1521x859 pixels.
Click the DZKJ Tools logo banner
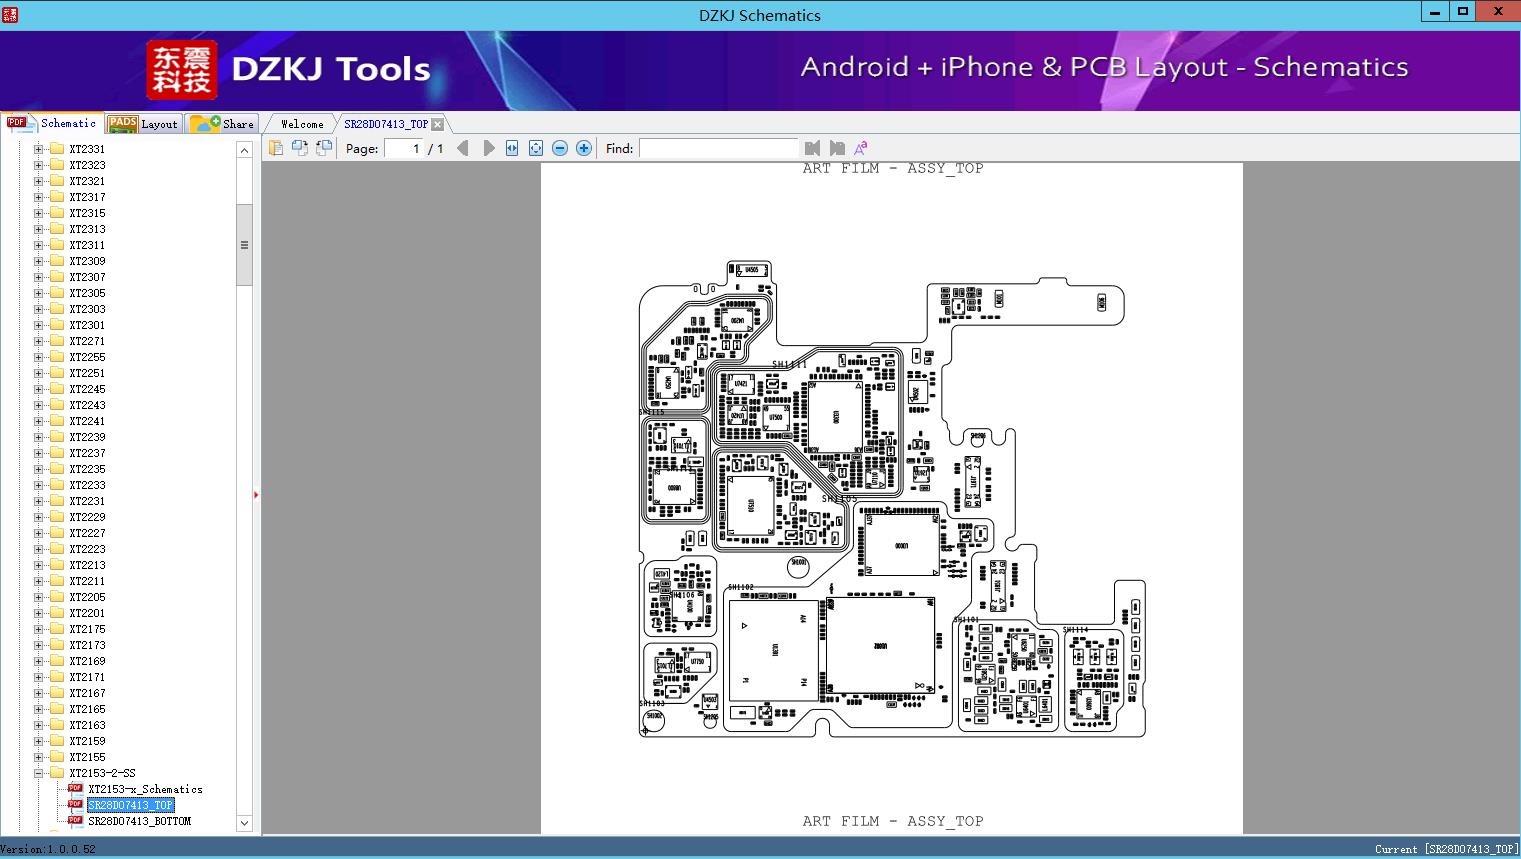(x=289, y=69)
